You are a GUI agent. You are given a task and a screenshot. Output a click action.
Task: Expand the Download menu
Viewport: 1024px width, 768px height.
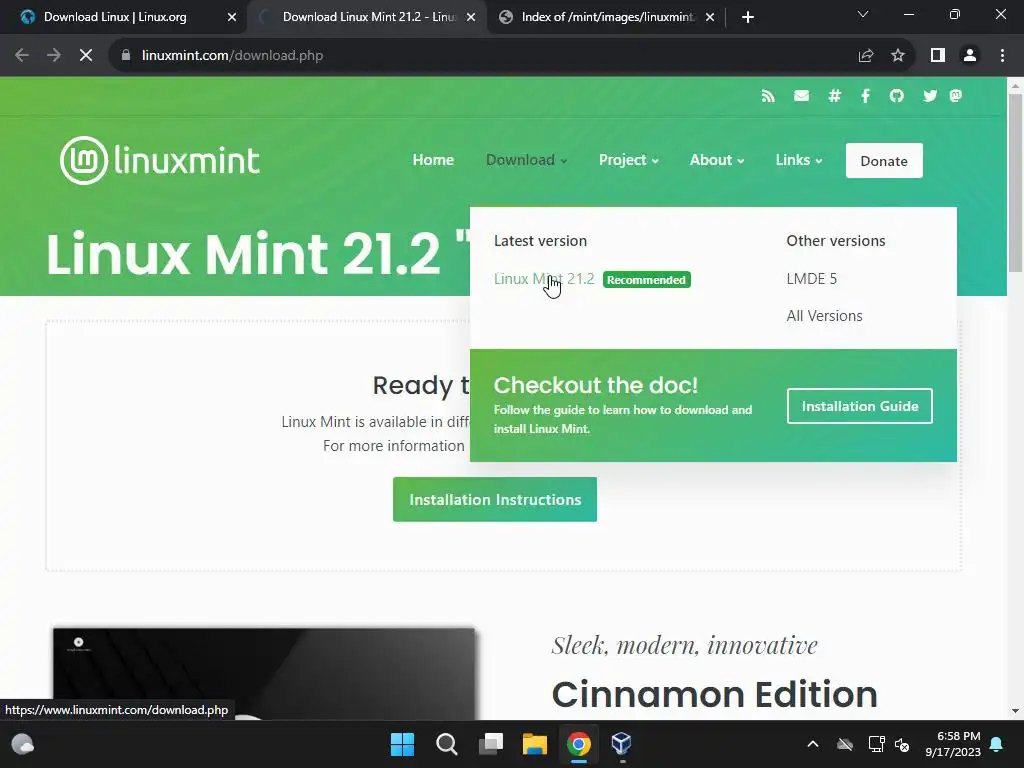pyautogui.click(x=526, y=160)
